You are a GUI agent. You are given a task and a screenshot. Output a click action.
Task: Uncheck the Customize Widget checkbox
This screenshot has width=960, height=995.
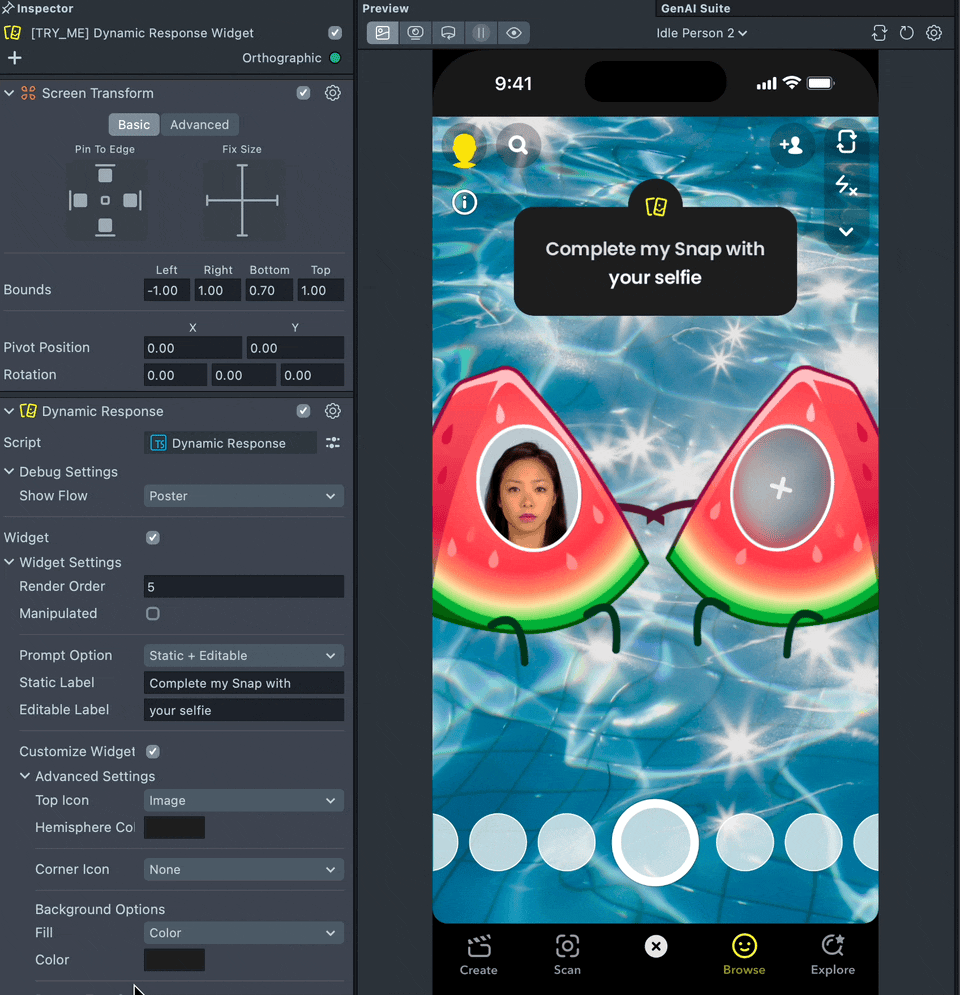pyautogui.click(x=153, y=751)
